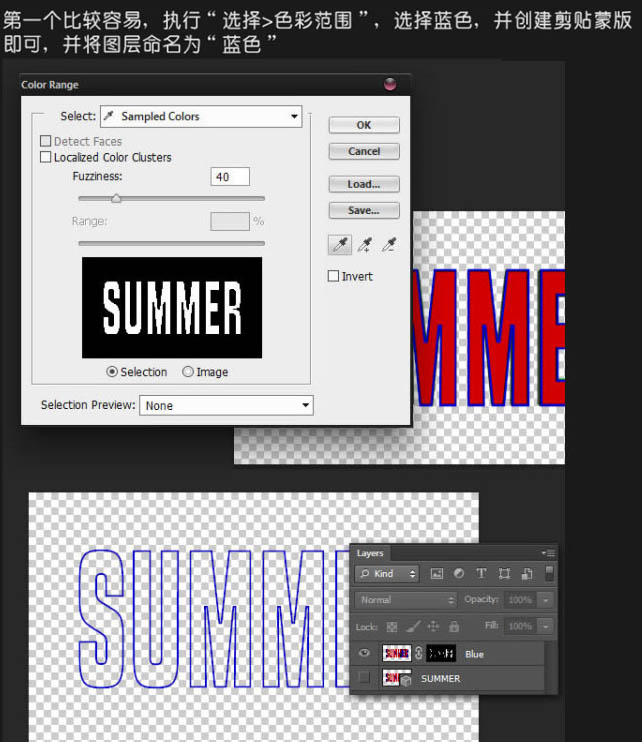Select the Blue layer name
The height and width of the screenshot is (742, 642).
474,654
